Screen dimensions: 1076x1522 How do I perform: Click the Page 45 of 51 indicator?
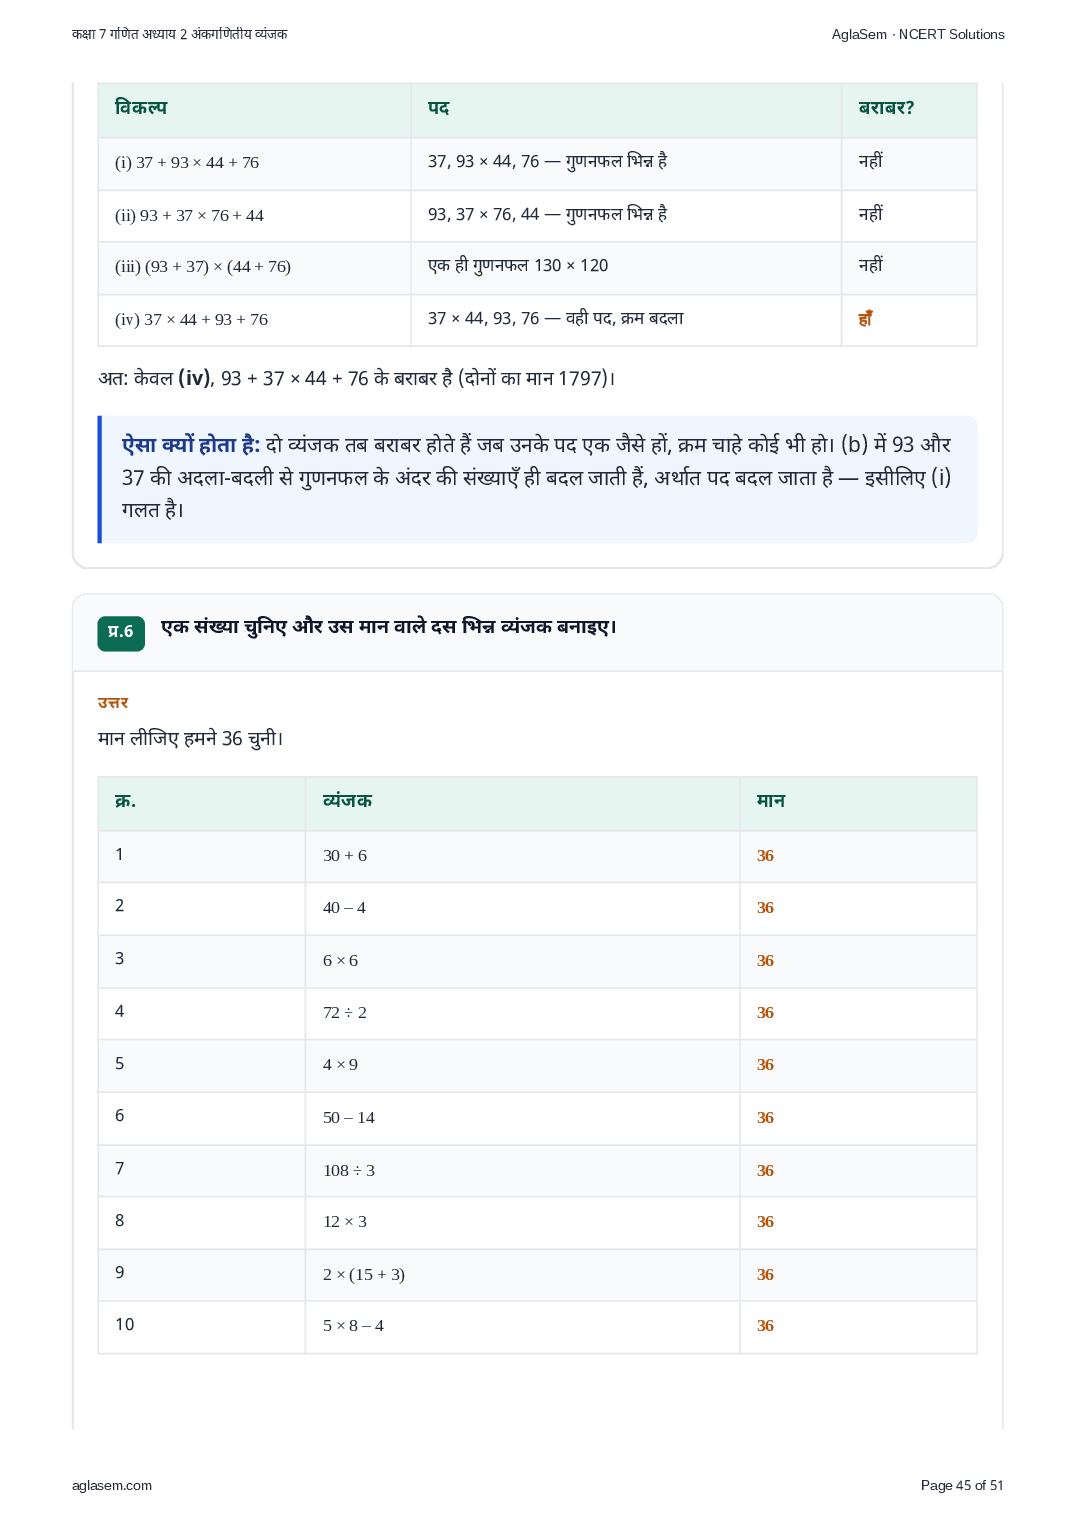tap(962, 1485)
